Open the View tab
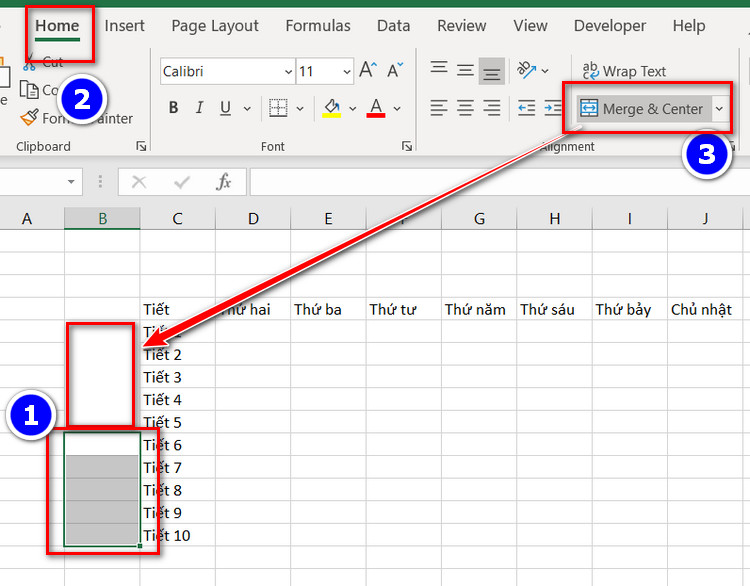This screenshot has height=586, width=750. [530, 25]
